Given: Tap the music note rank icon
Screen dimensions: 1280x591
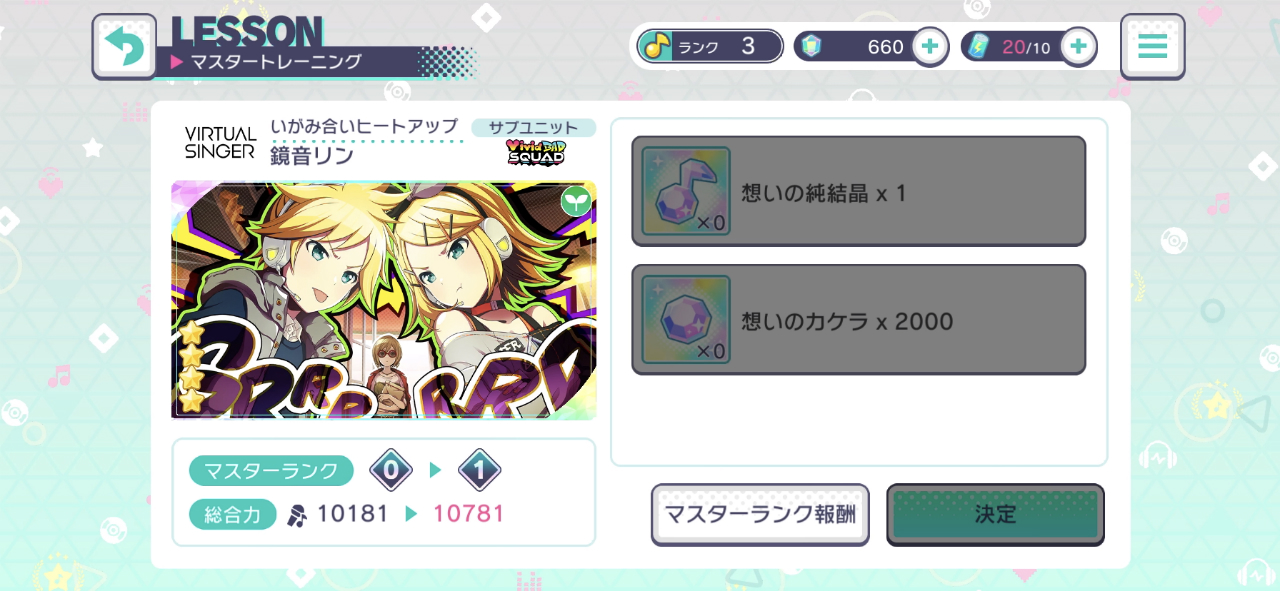Looking at the screenshot, I should 655,46.
